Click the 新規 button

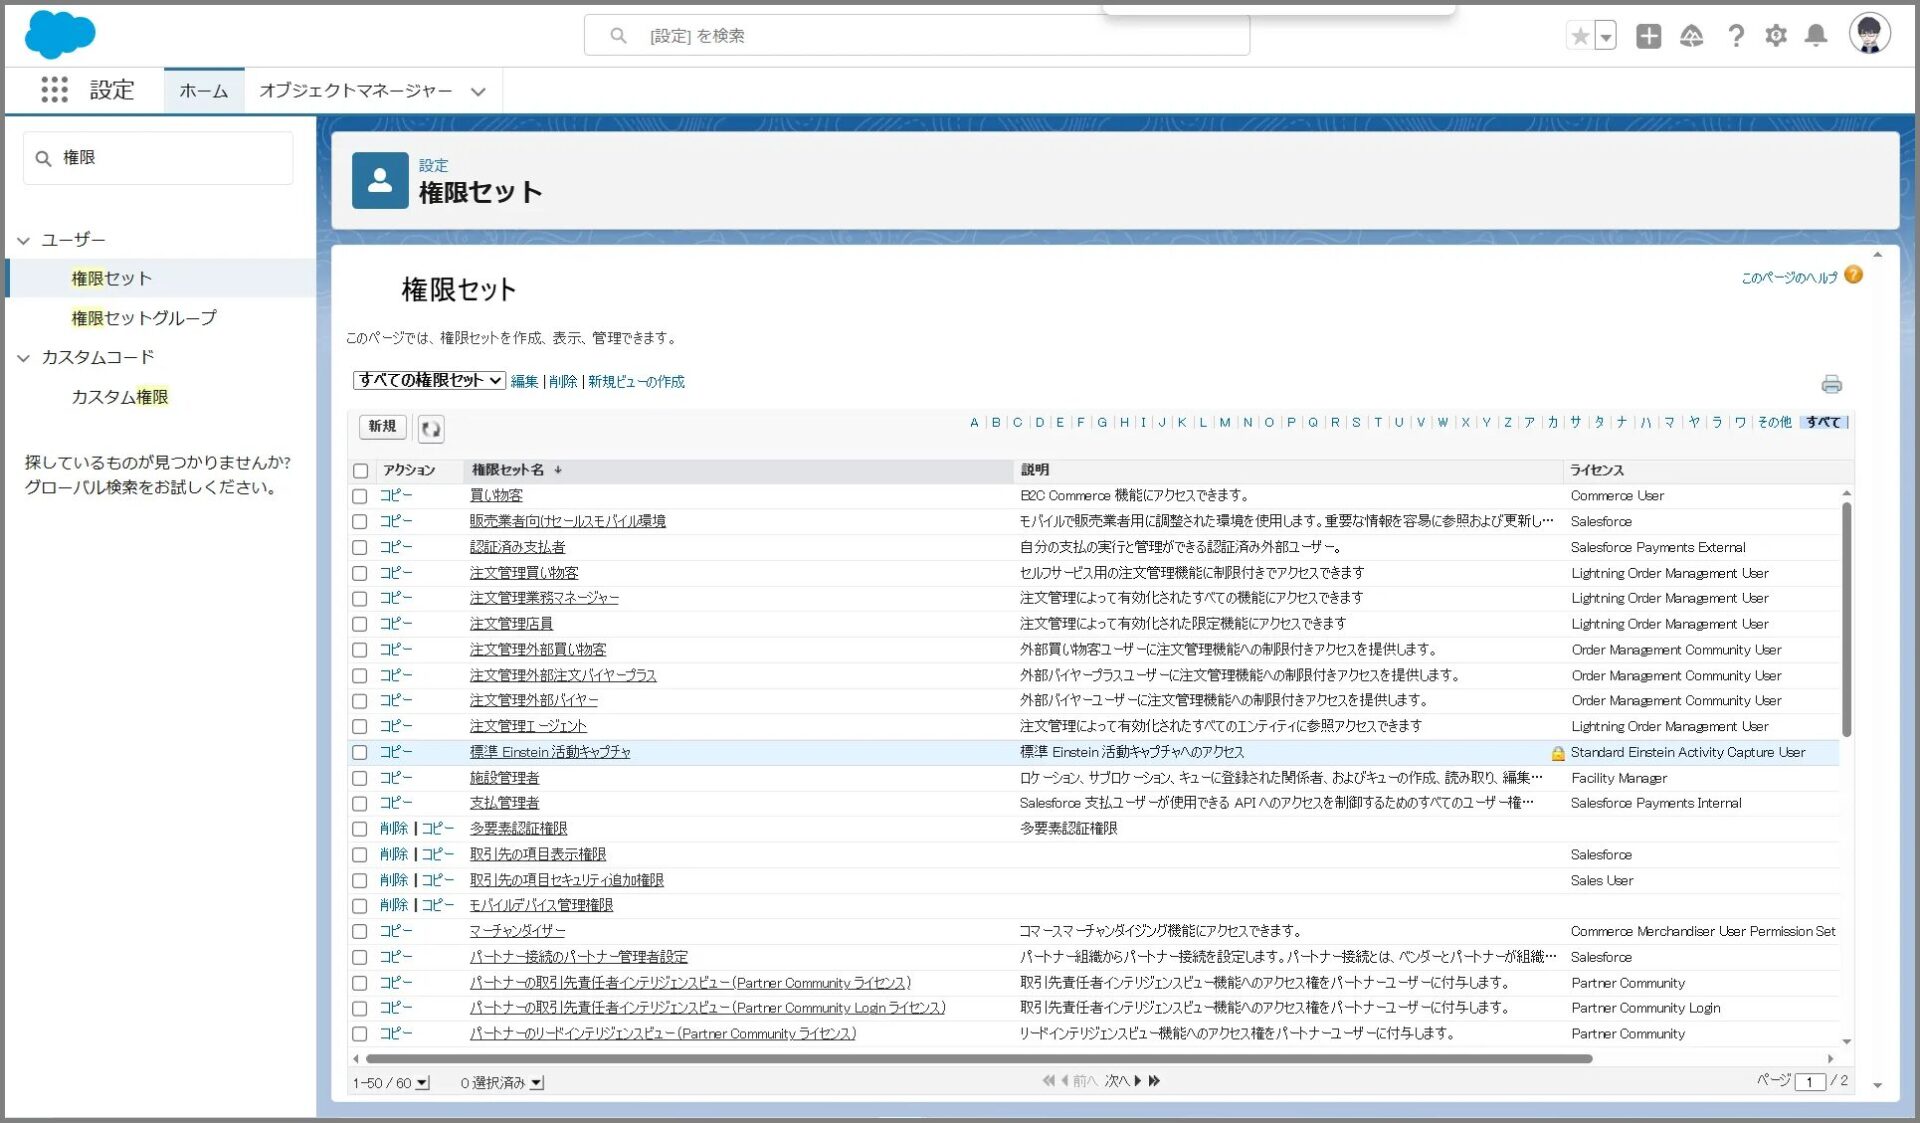[x=382, y=427]
